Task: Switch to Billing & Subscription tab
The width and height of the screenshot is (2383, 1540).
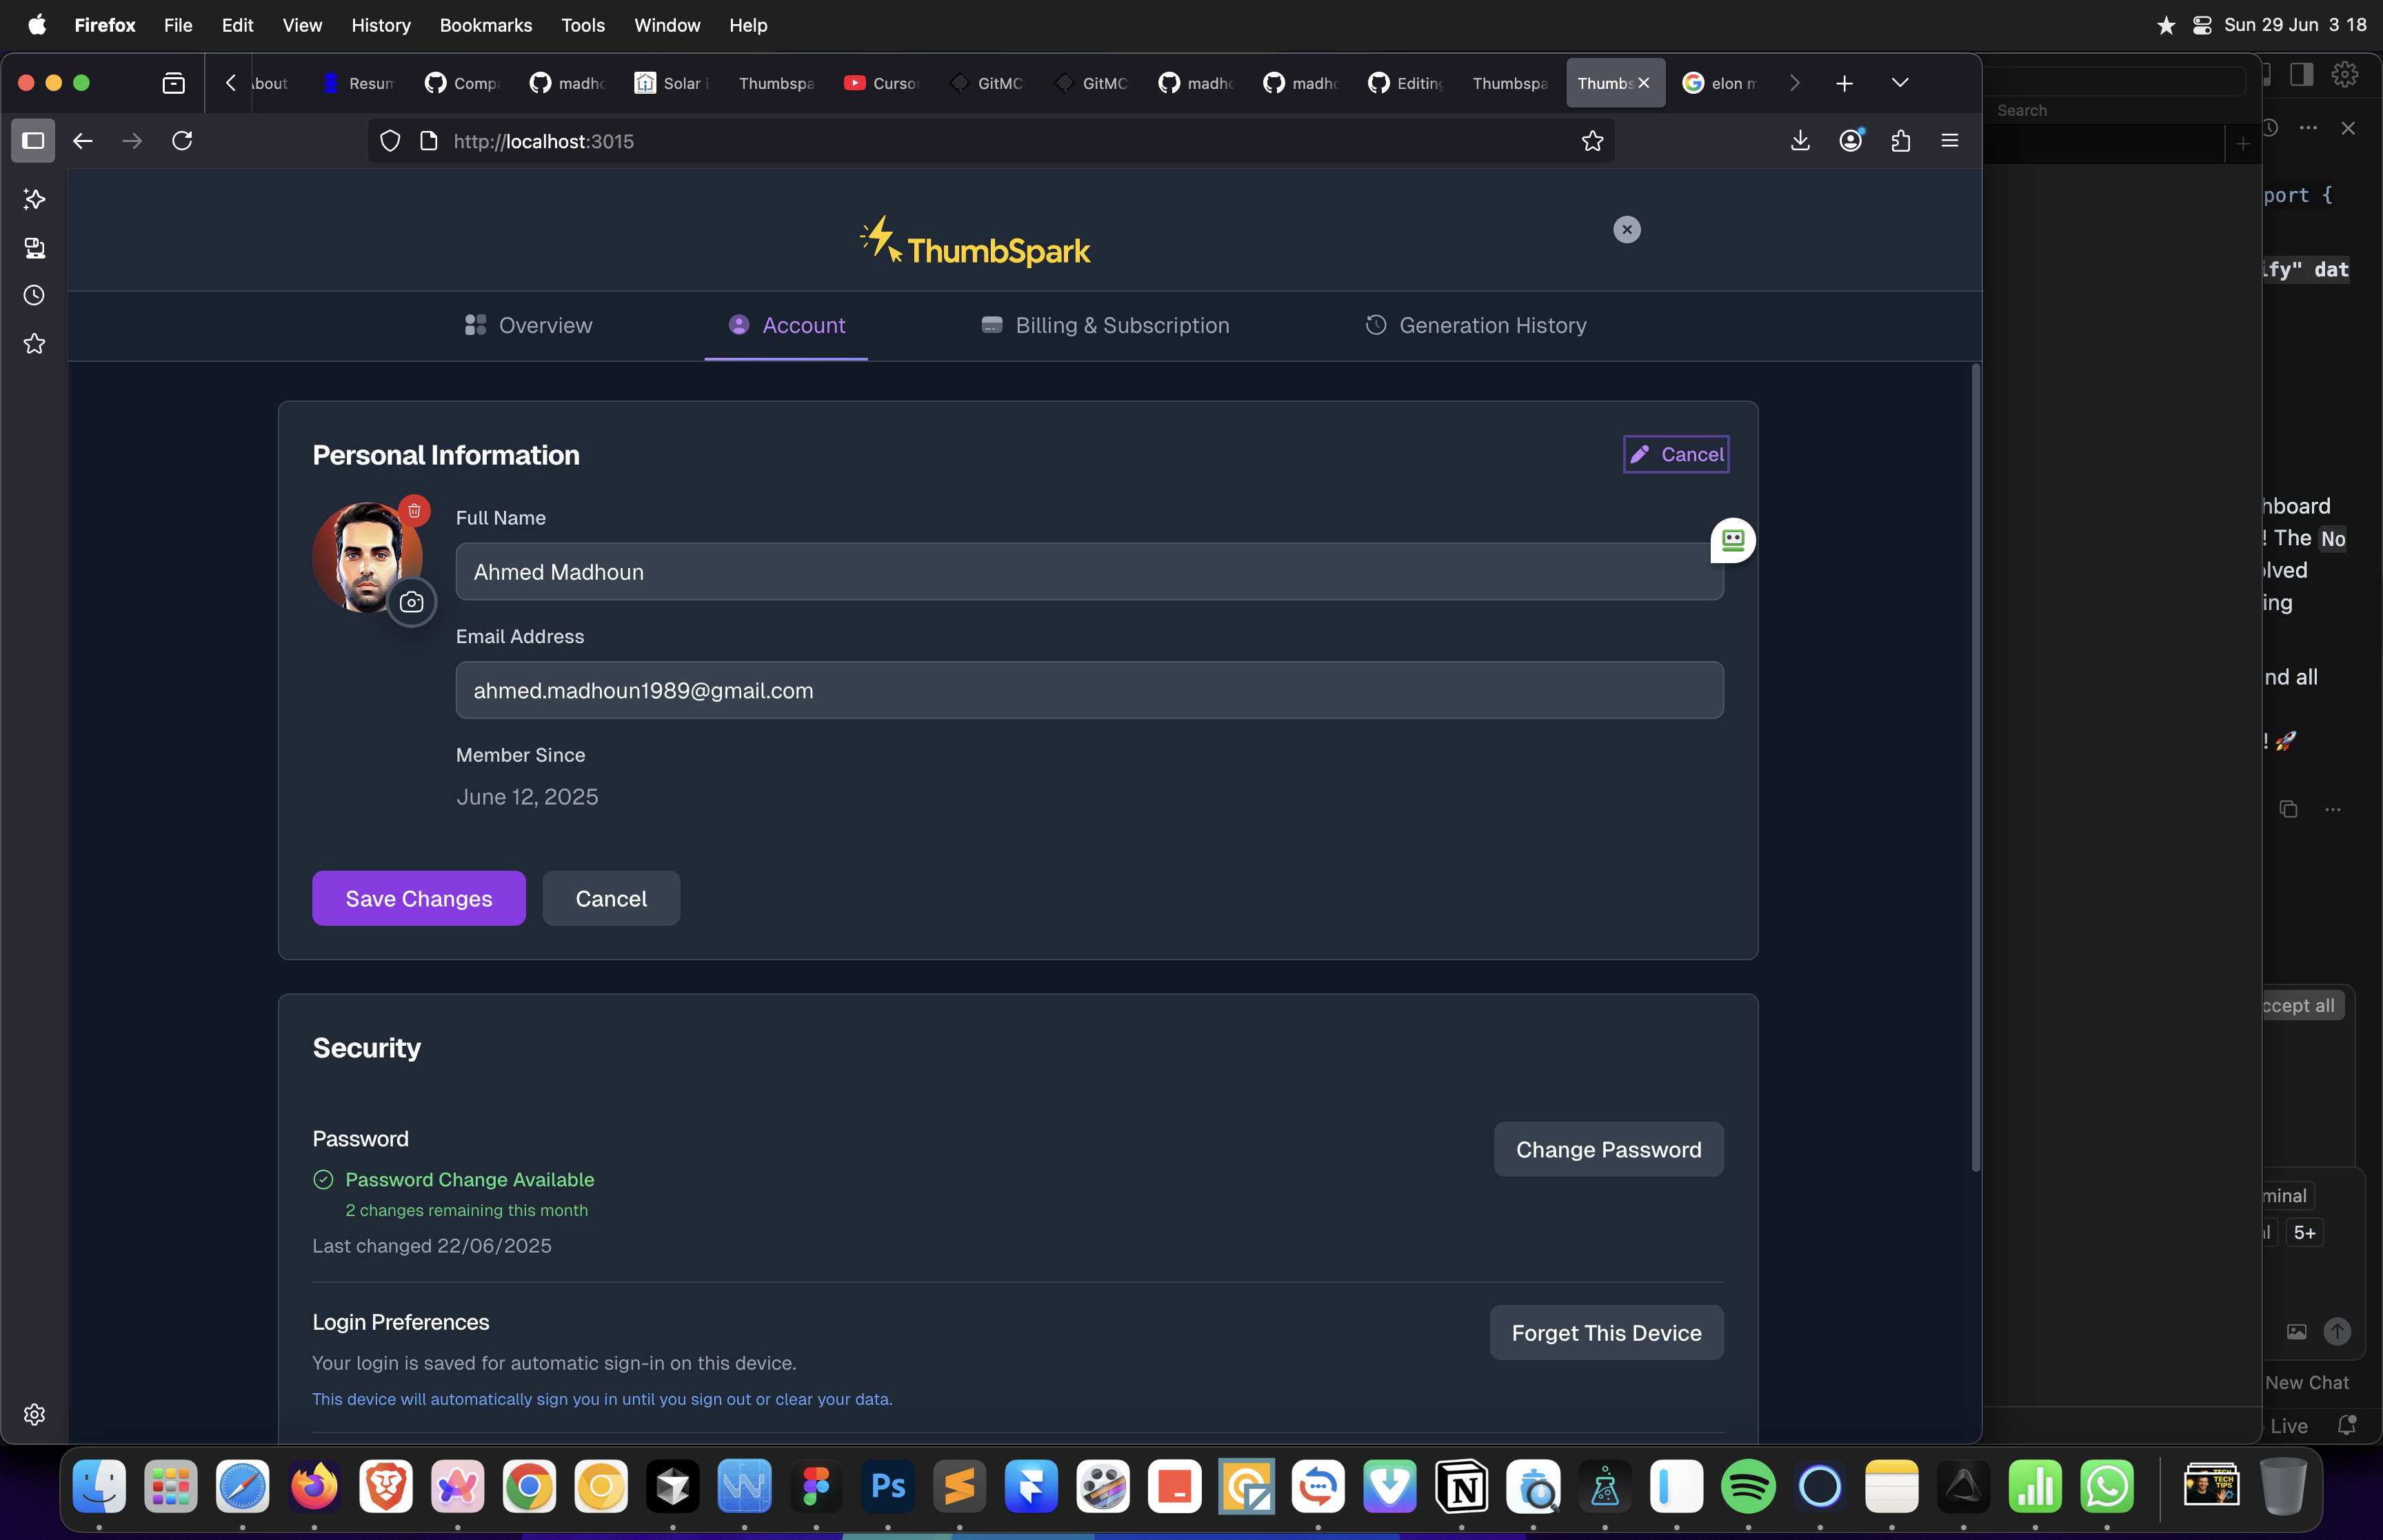Action: click(x=1105, y=325)
